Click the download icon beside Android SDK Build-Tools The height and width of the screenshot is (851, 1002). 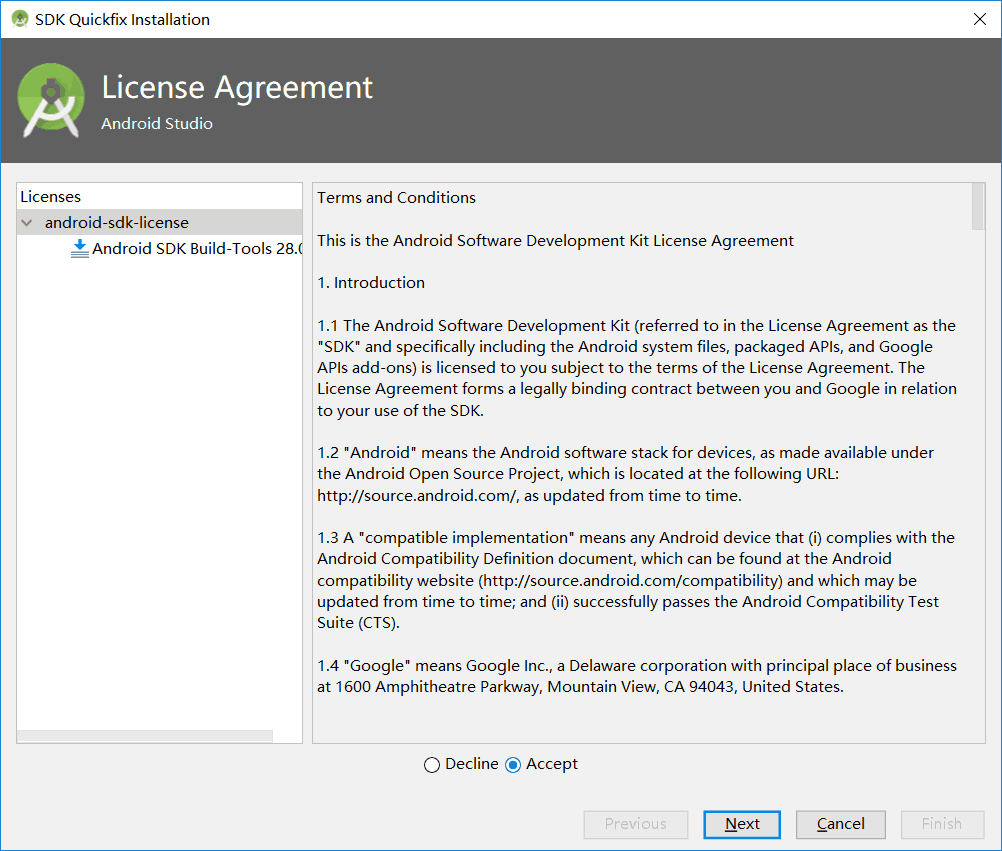click(x=79, y=249)
